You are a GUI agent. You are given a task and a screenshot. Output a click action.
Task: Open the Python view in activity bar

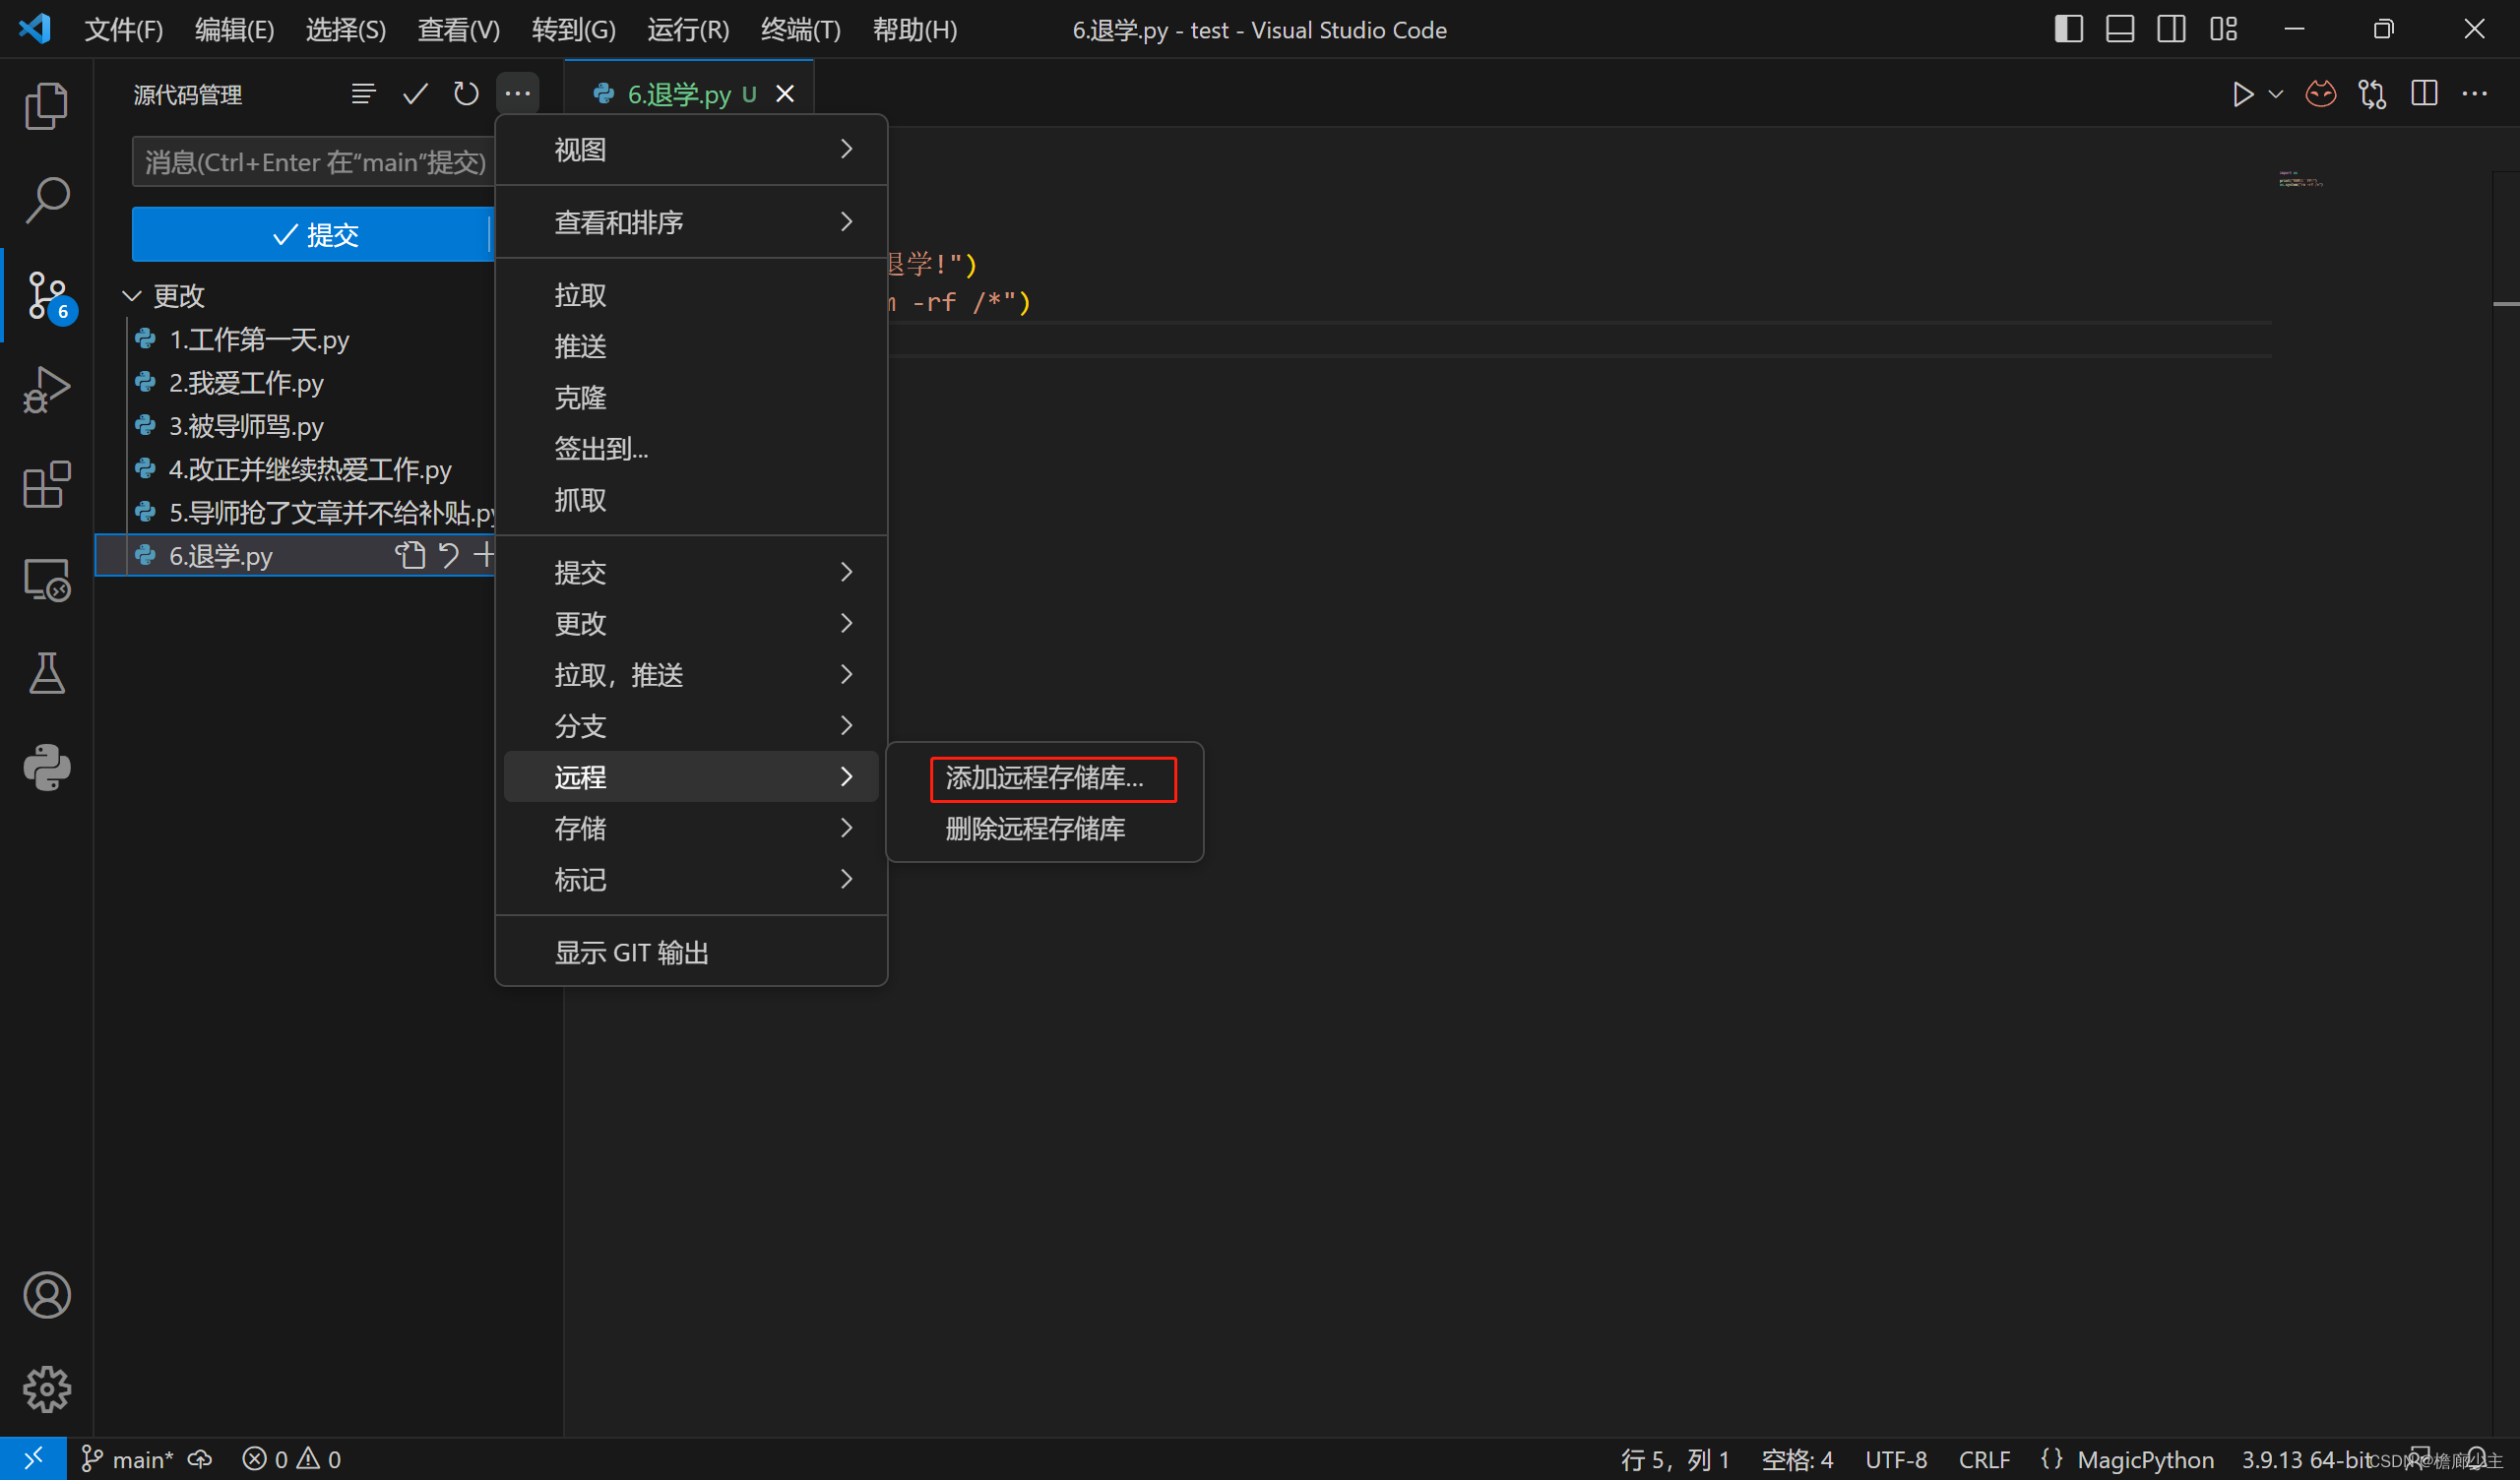tap(46, 768)
